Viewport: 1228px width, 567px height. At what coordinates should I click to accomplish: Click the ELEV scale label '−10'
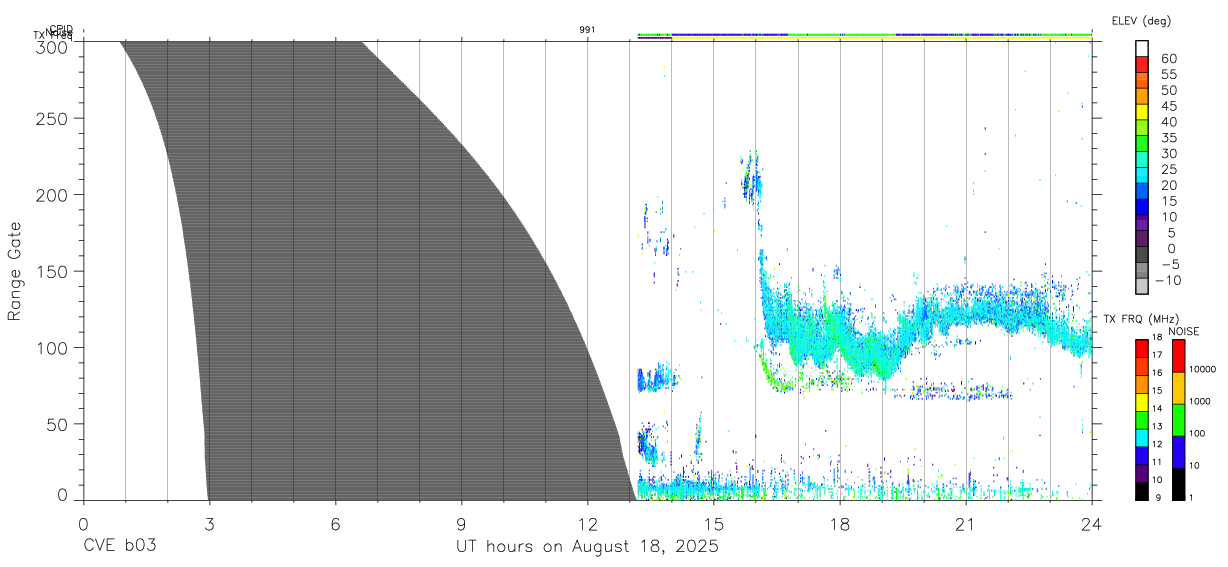coord(1168,279)
